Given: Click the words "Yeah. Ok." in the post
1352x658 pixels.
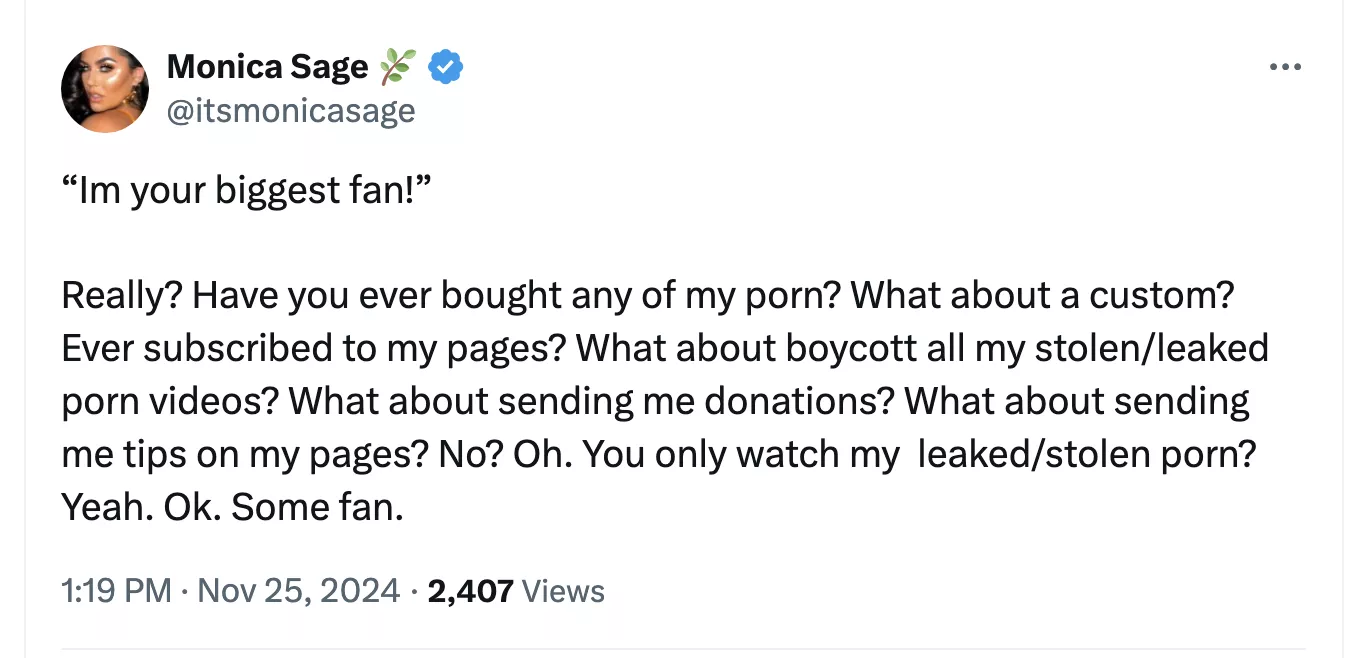Looking at the screenshot, I should point(141,508).
